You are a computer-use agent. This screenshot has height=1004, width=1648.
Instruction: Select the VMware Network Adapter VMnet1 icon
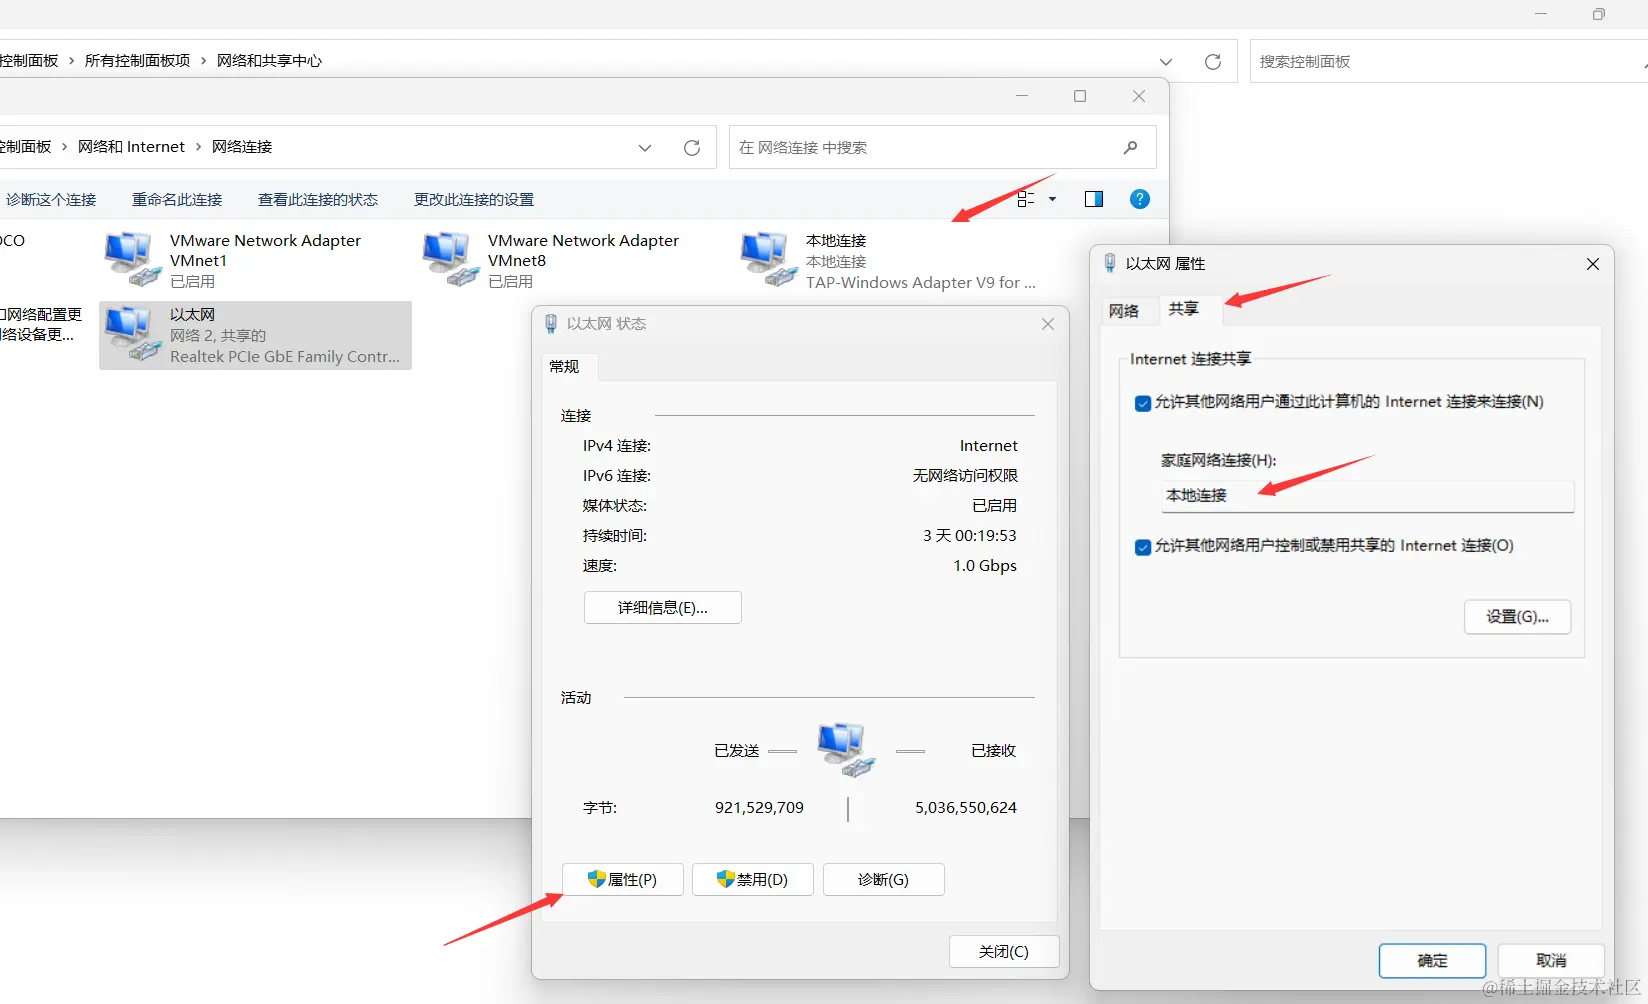pyautogui.click(x=132, y=259)
